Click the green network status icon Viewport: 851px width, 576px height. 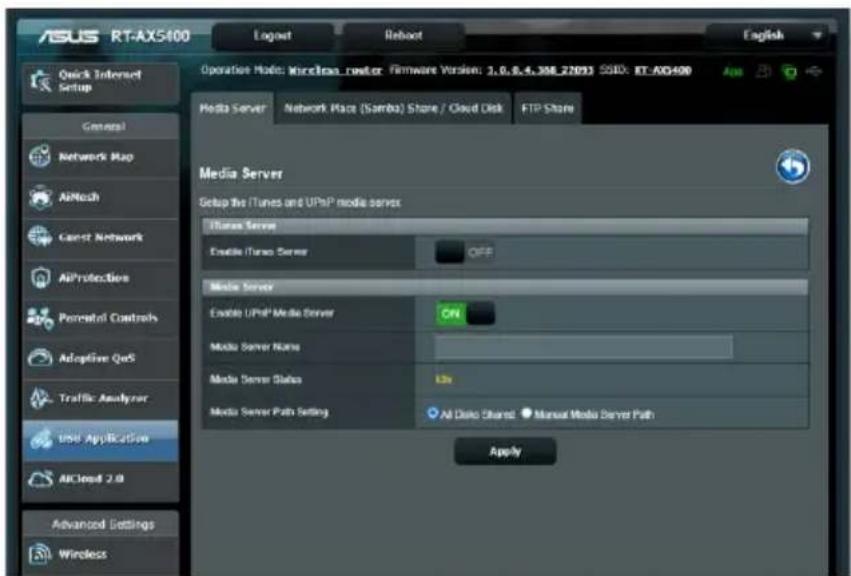(x=789, y=72)
